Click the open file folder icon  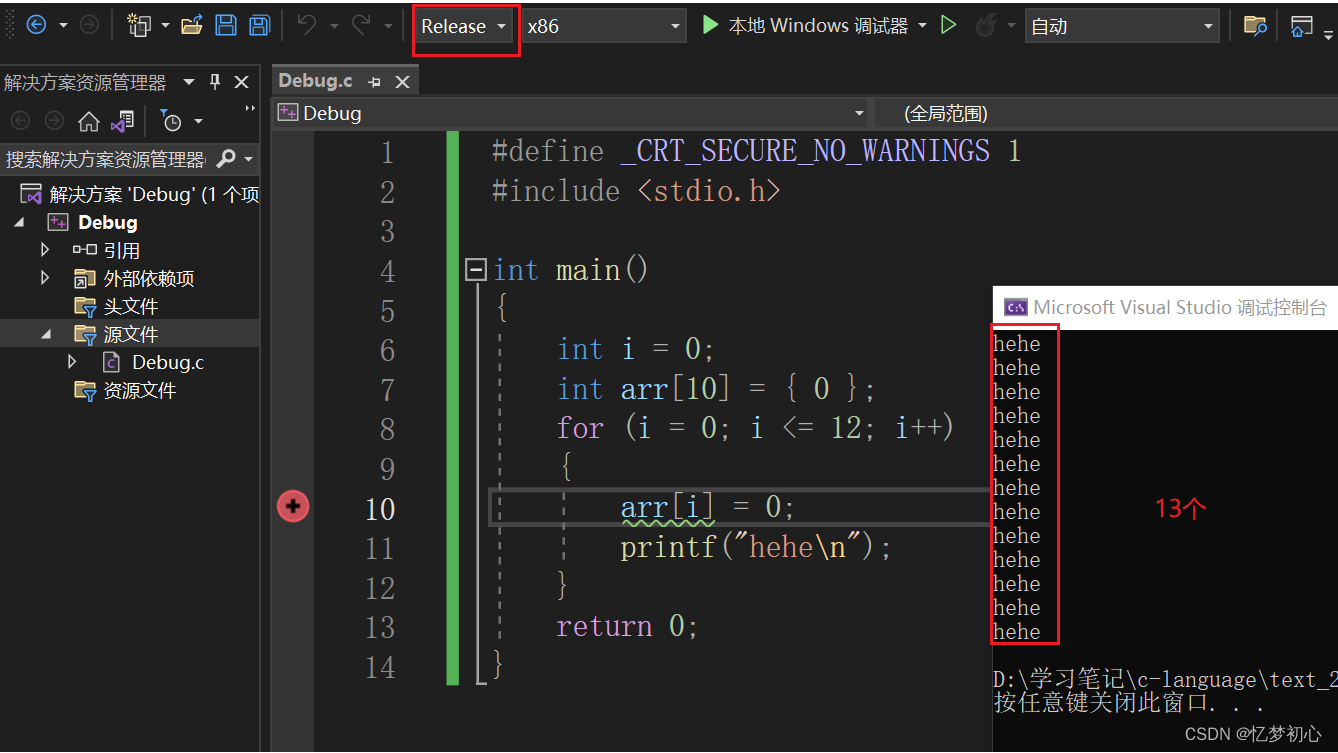click(x=192, y=26)
